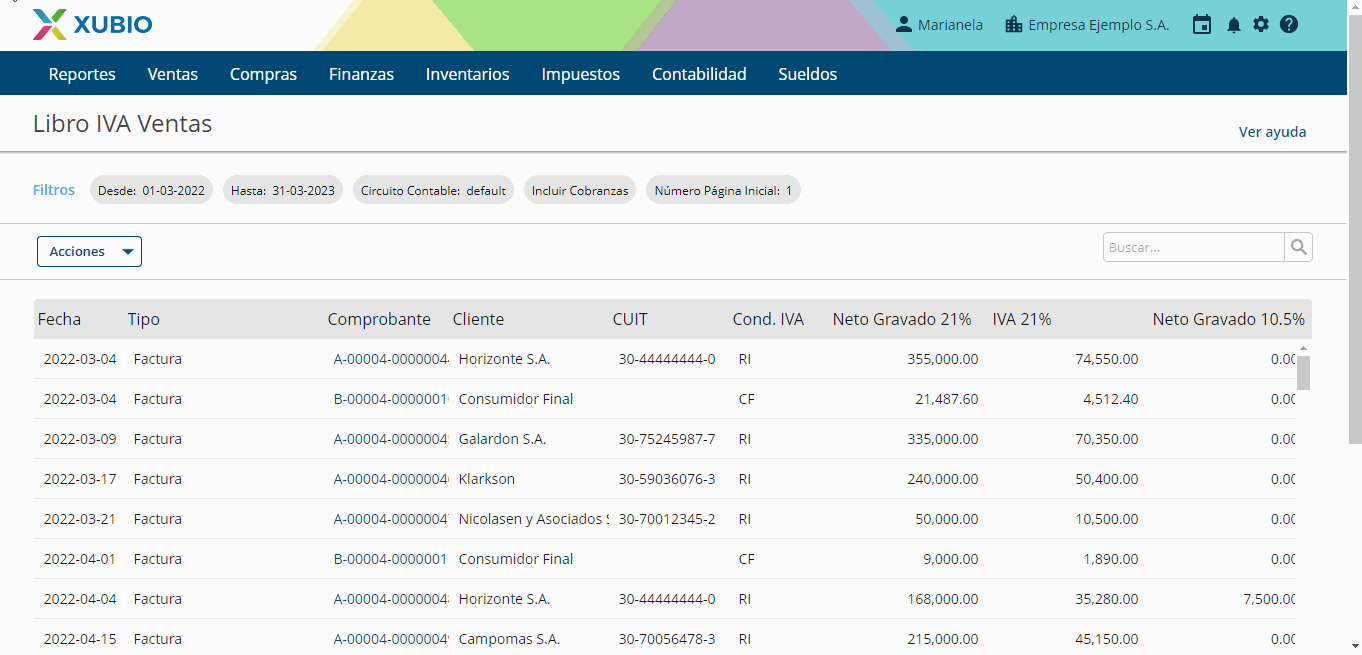Click the Empresa Ejemplo S.A. company icon
Image resolution: width=1362 pixels, height=655 pixels.
(1014, 25)
